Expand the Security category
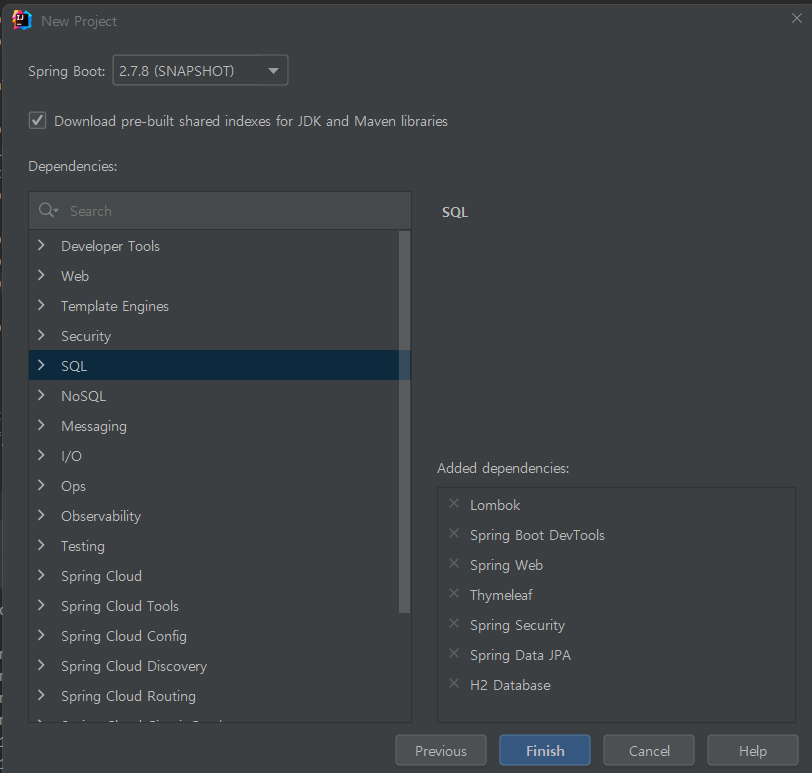The width and height of the screenshot is (812, 773). point(41,336)
